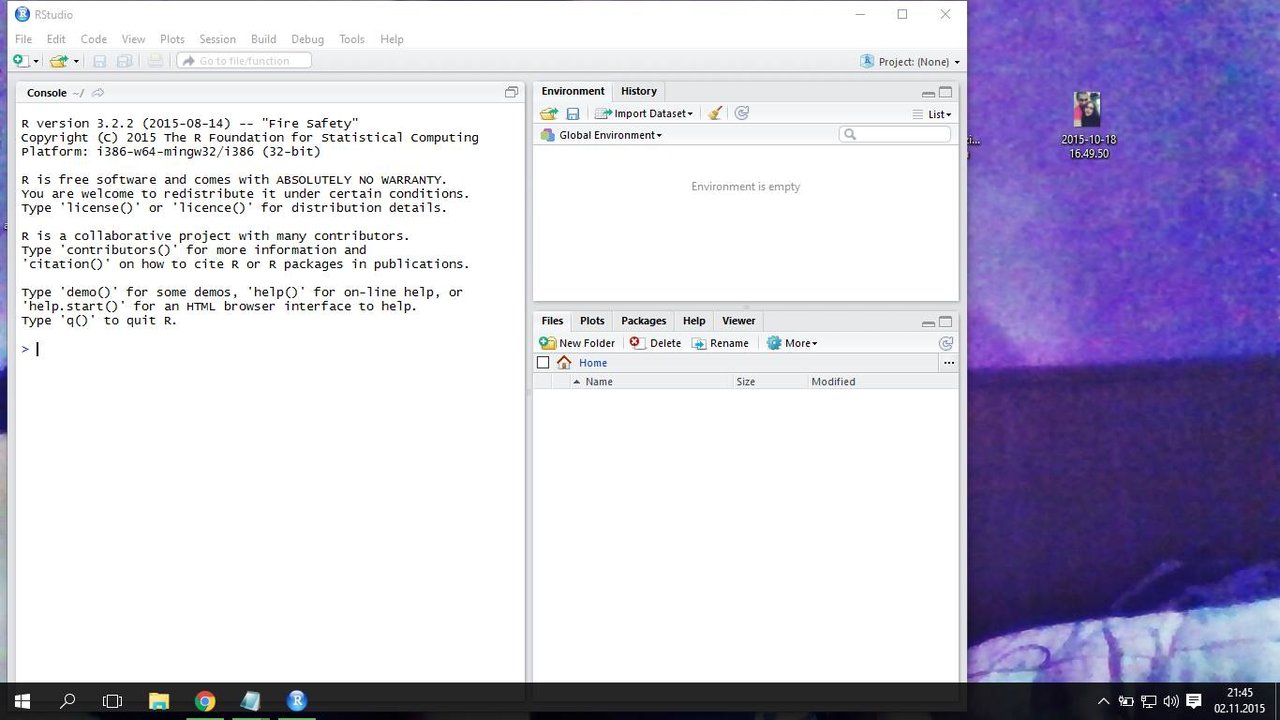
Task: Click the save workspace disk icon
Action: click(573, 114)
